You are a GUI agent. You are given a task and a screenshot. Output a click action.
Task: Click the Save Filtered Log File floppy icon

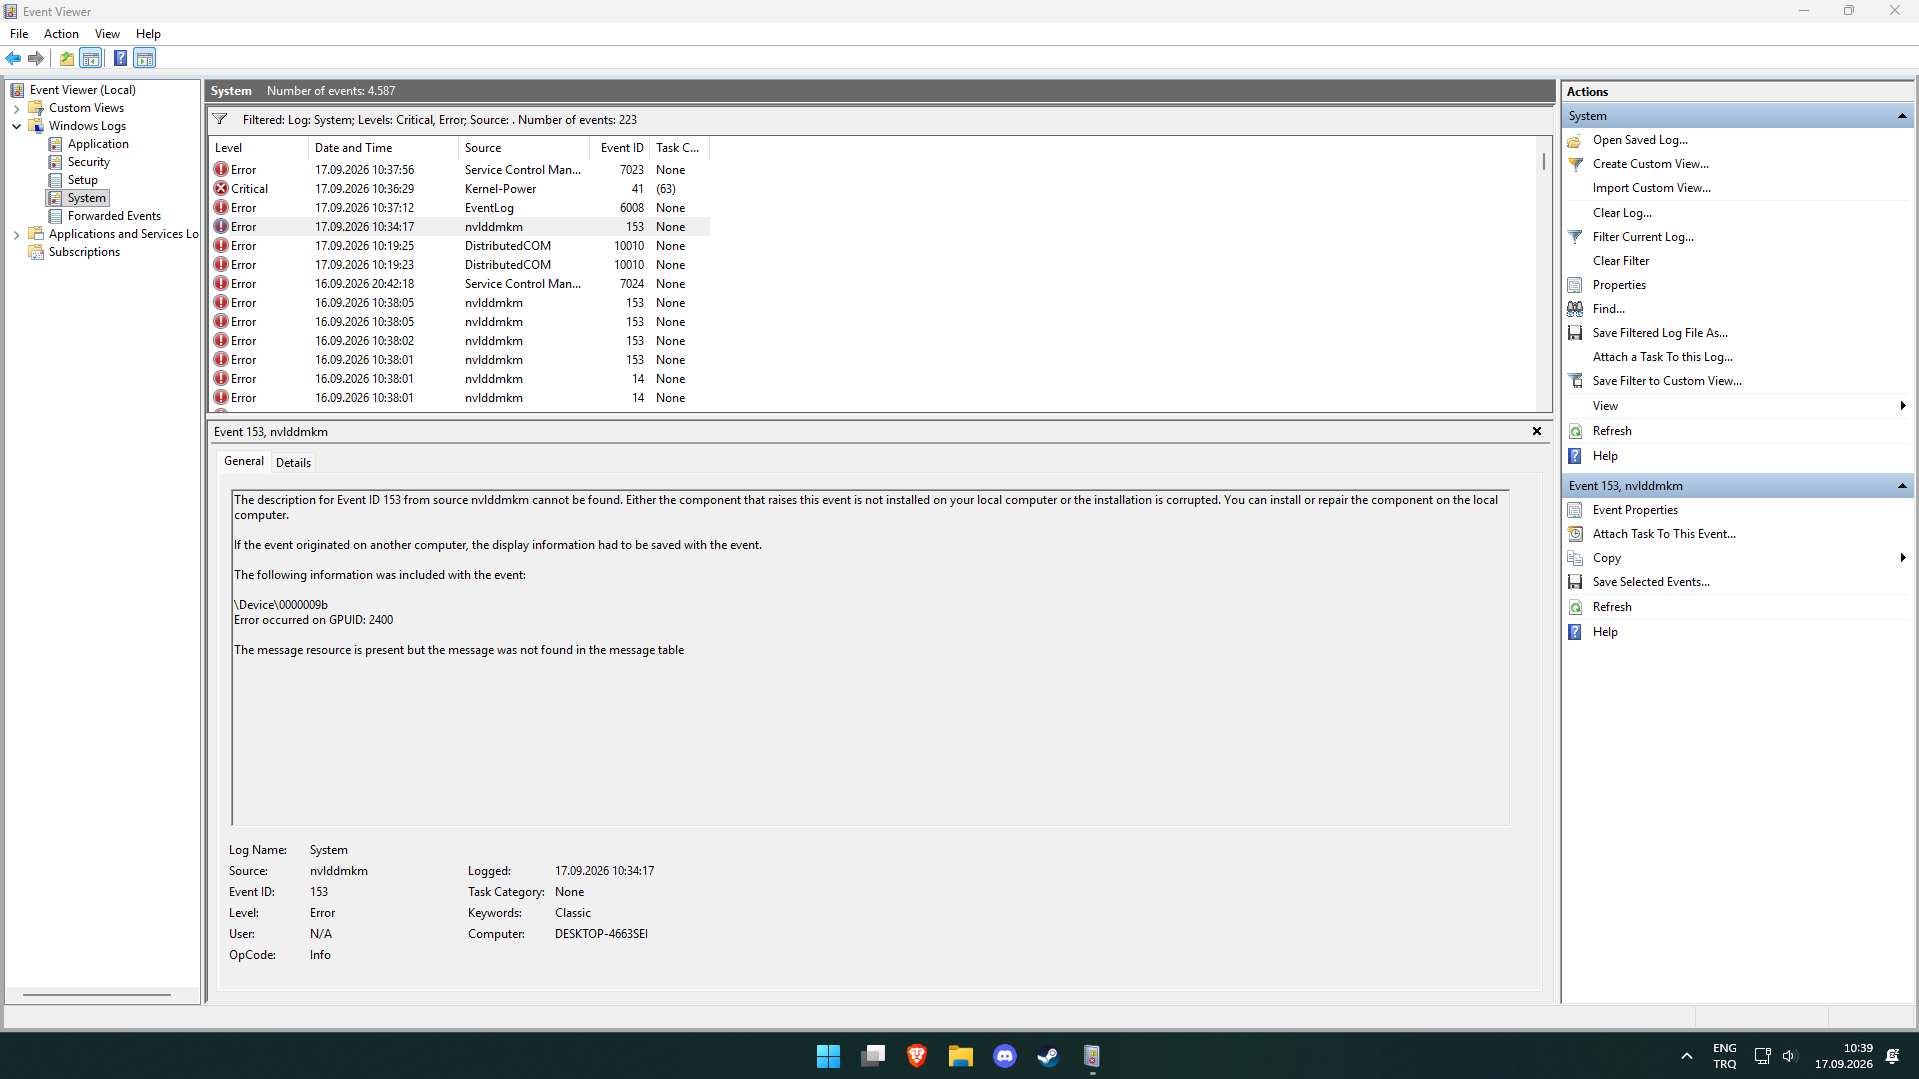click(1575, 333)
